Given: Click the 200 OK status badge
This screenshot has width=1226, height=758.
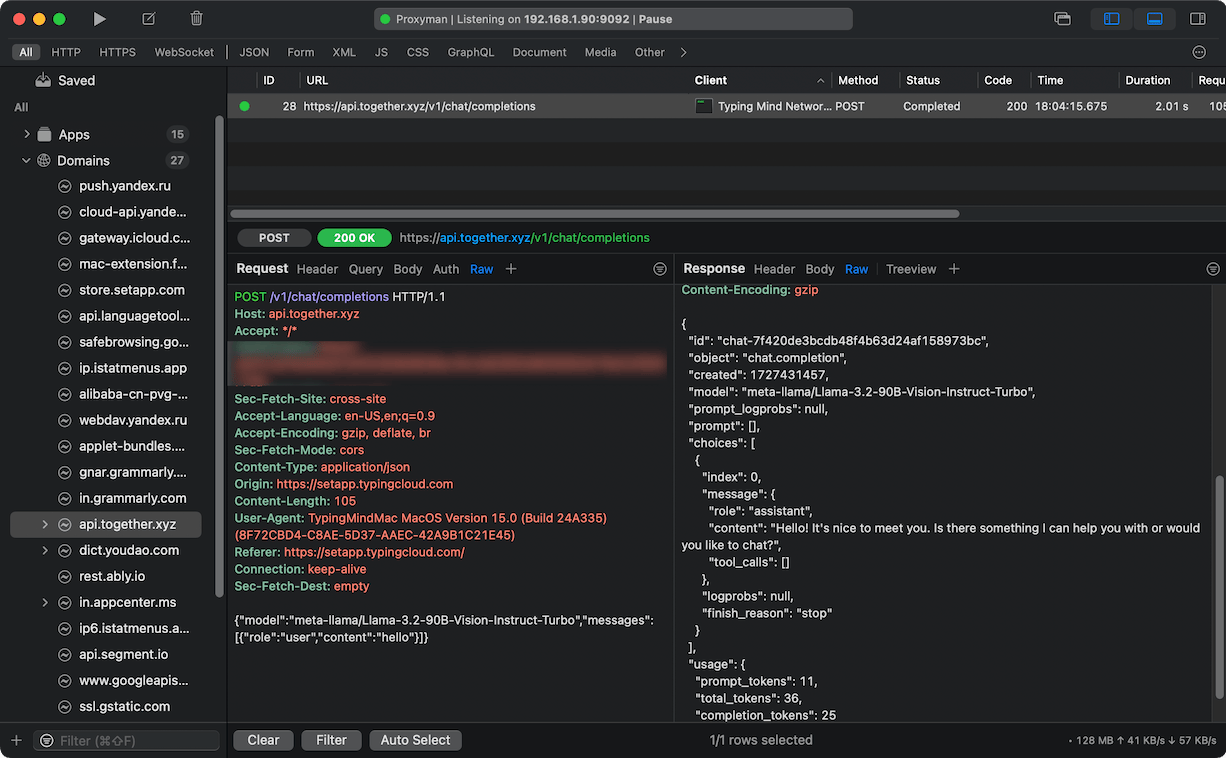Looking at the screenshot, I should pos(354,238).
